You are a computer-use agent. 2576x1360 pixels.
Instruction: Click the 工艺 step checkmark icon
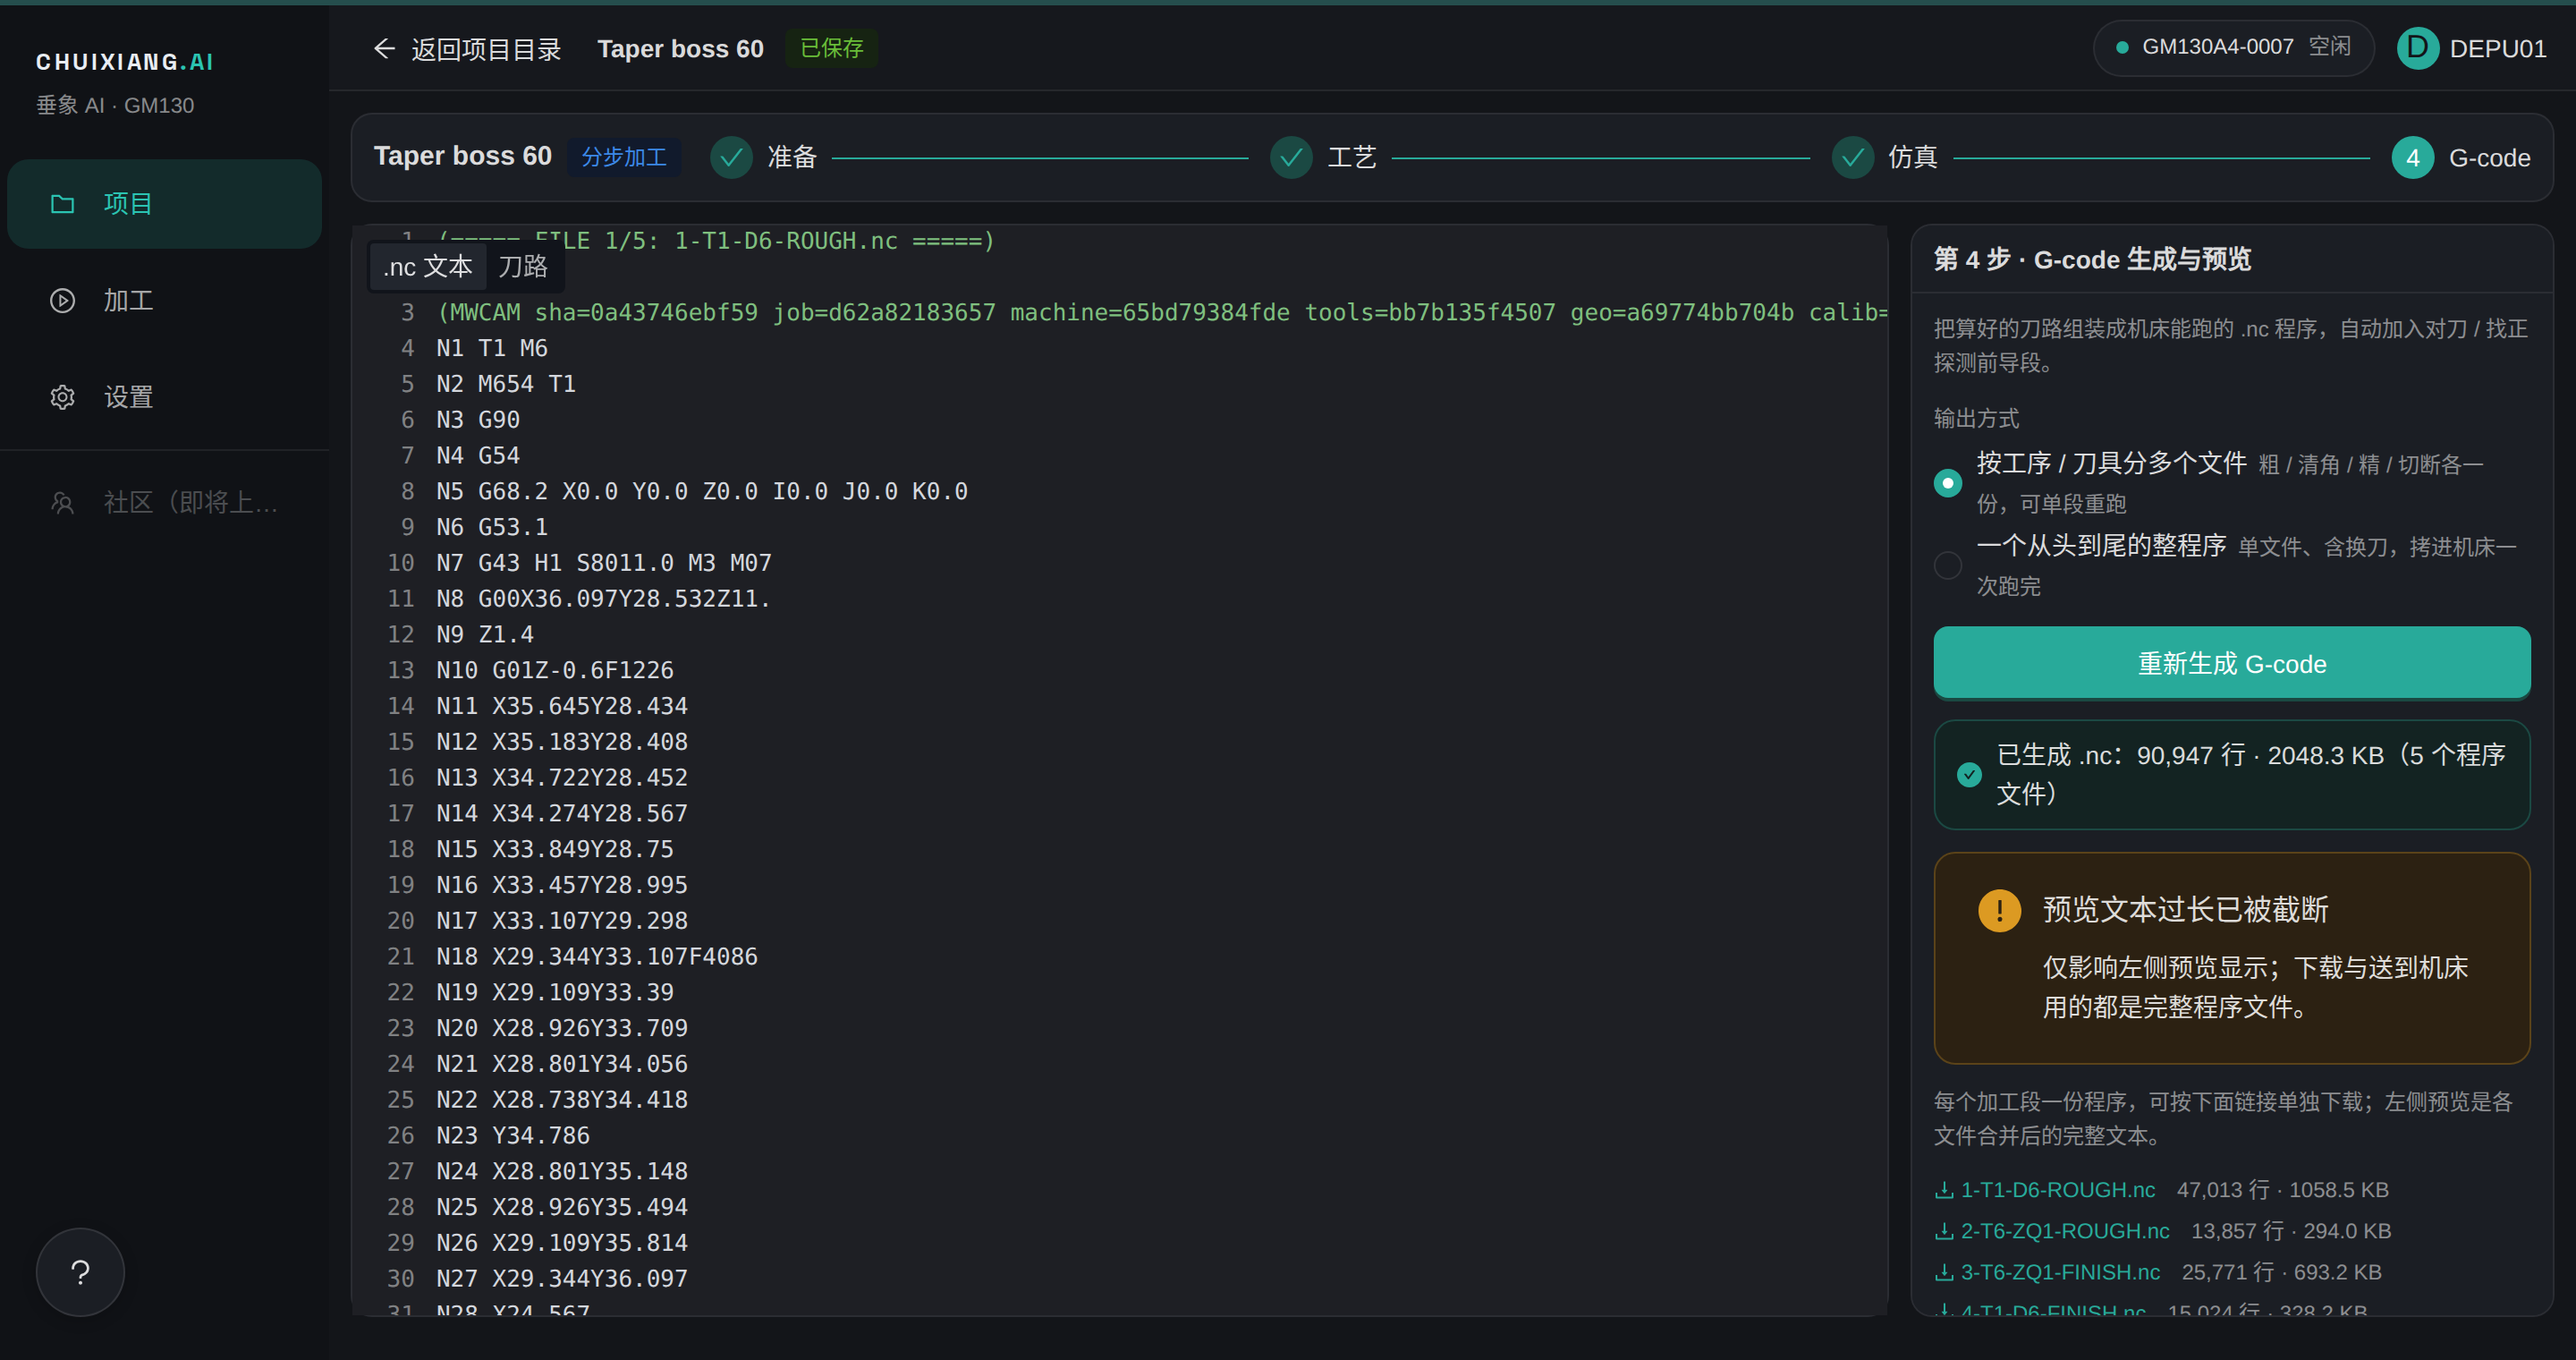(x=1291, y=158)
